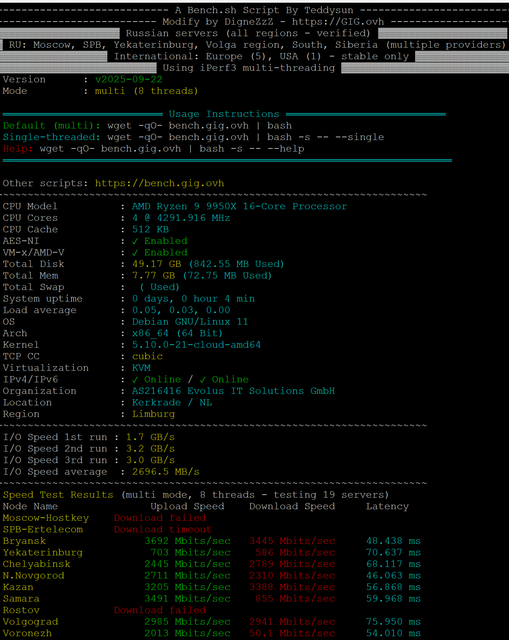Click location value Kerkrade / NL
The image size is (509, 640).
(x=172, y=402)
